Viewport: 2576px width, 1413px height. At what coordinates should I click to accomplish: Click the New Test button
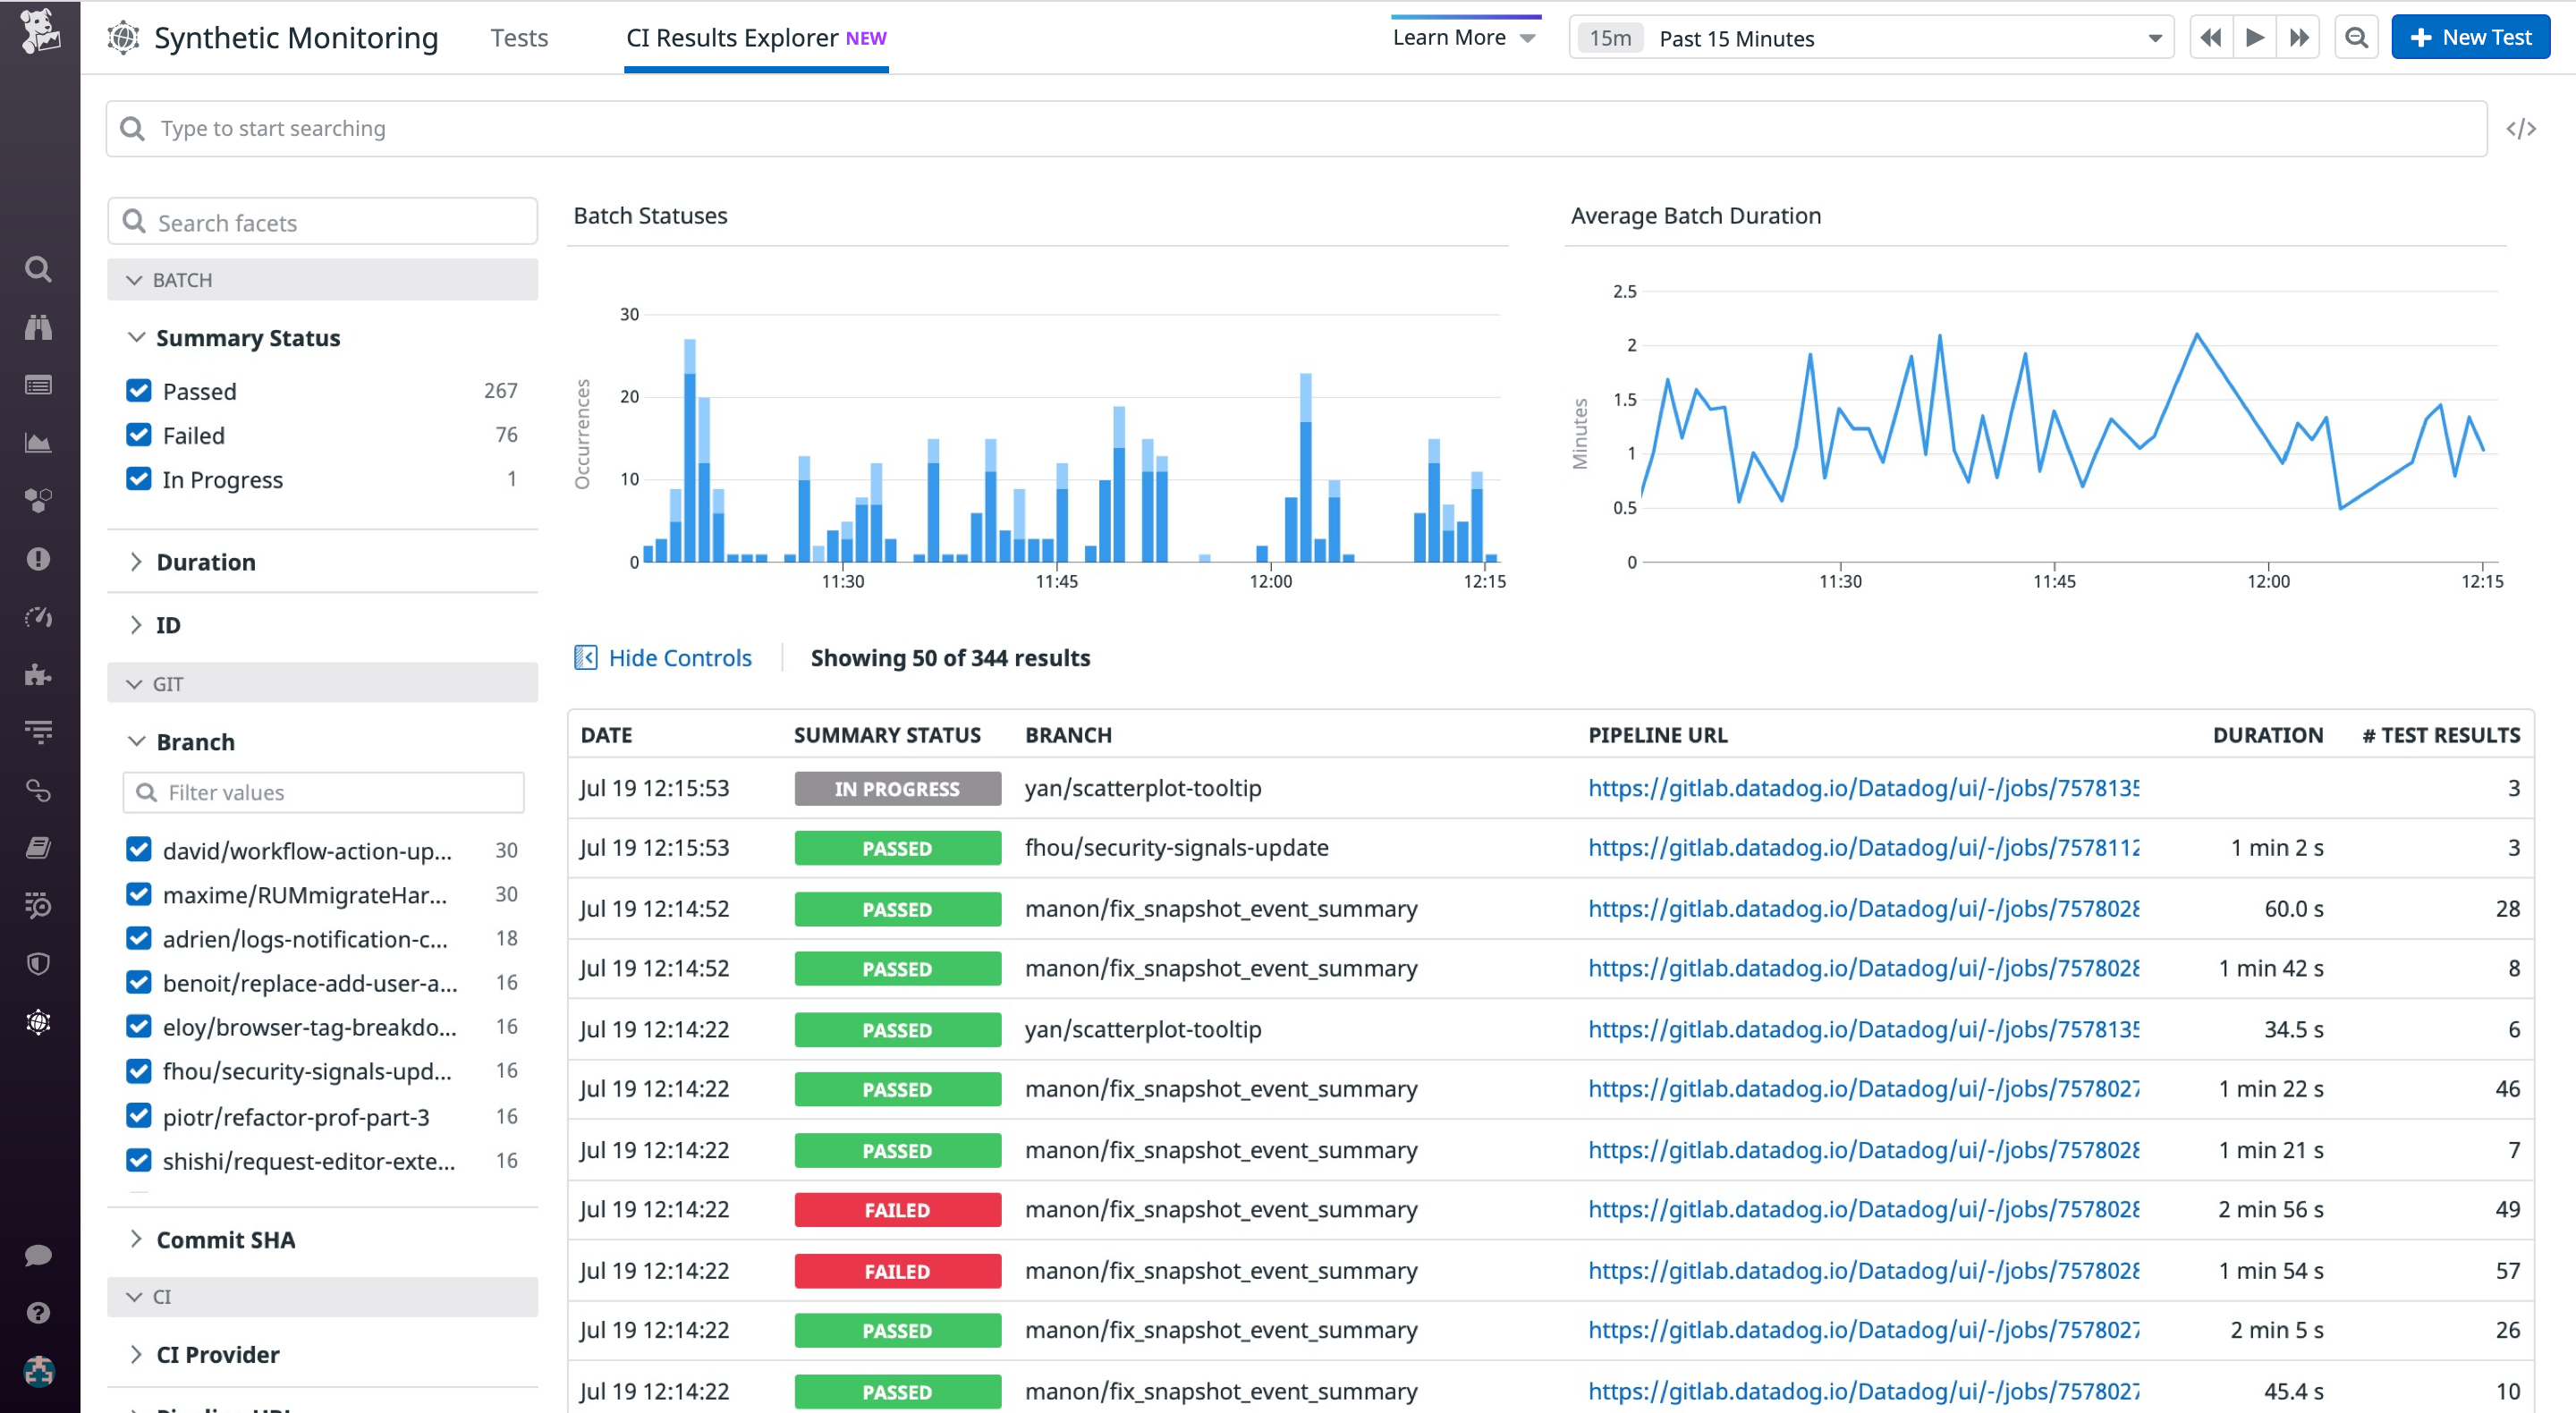(x=2469, y=37)
